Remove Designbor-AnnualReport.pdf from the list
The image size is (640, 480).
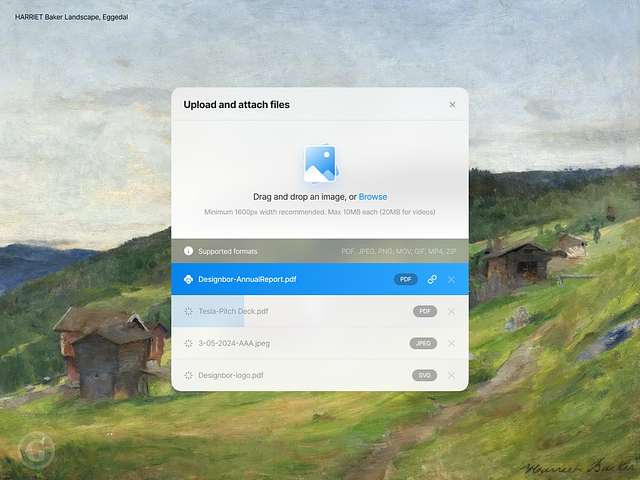click(451, 279)
